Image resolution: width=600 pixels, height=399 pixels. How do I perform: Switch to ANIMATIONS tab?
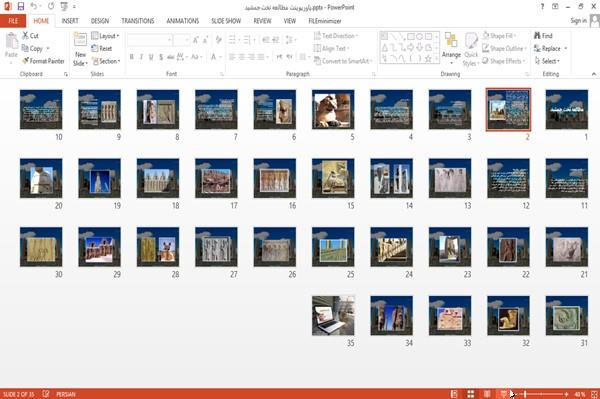(183, 21)
